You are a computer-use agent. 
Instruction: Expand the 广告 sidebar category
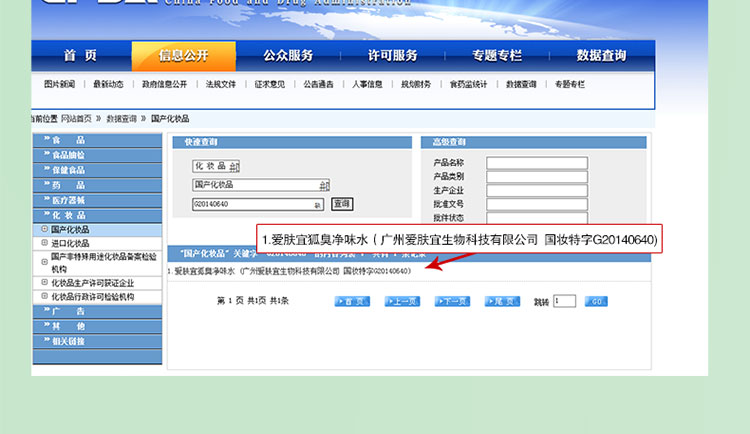click(x=97, y=312)
